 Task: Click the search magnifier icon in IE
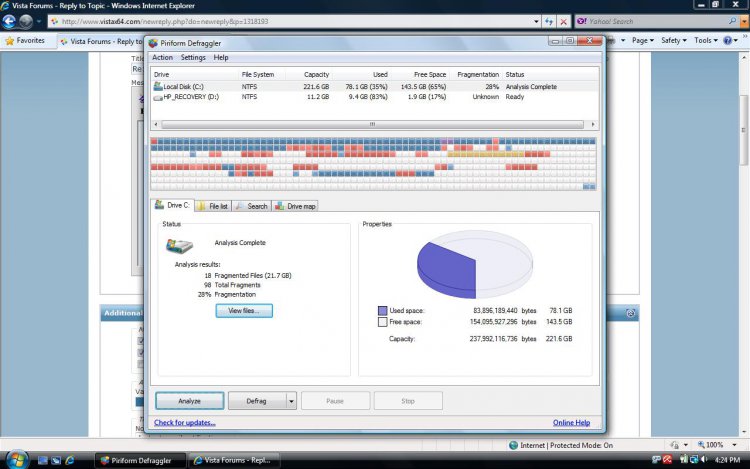pos(732,21)
